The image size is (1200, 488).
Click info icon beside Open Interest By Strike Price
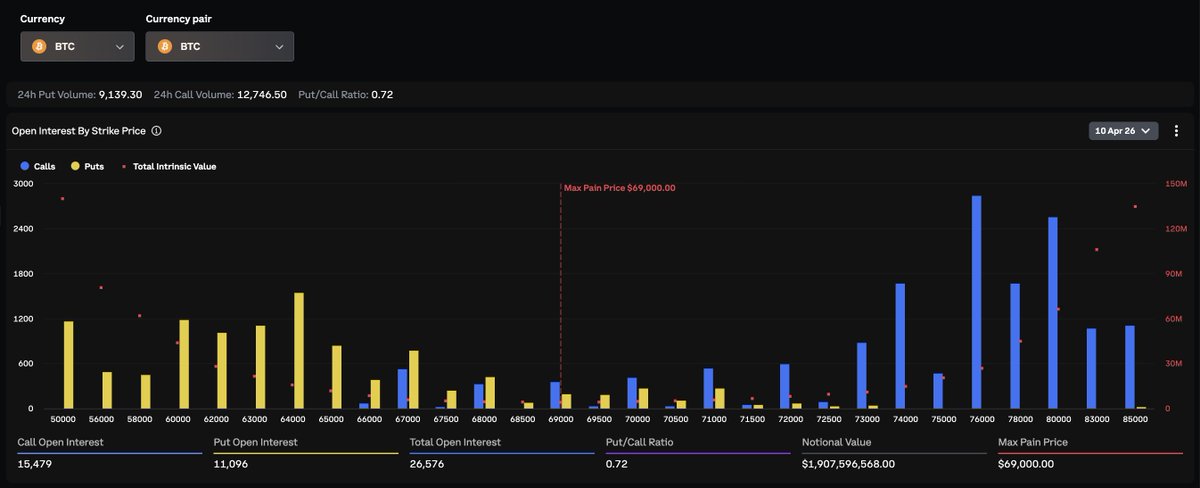pos(157,131)
